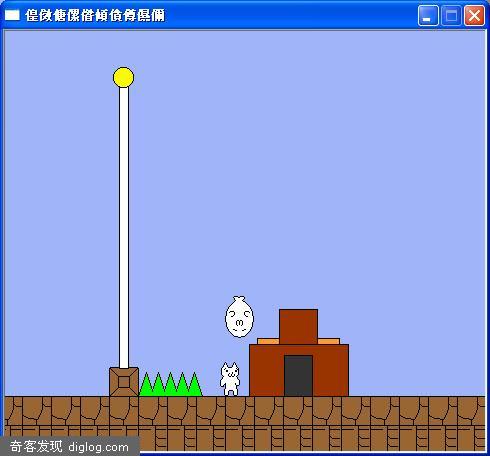Click the castle's upper tower block

[x=298, y=327]
